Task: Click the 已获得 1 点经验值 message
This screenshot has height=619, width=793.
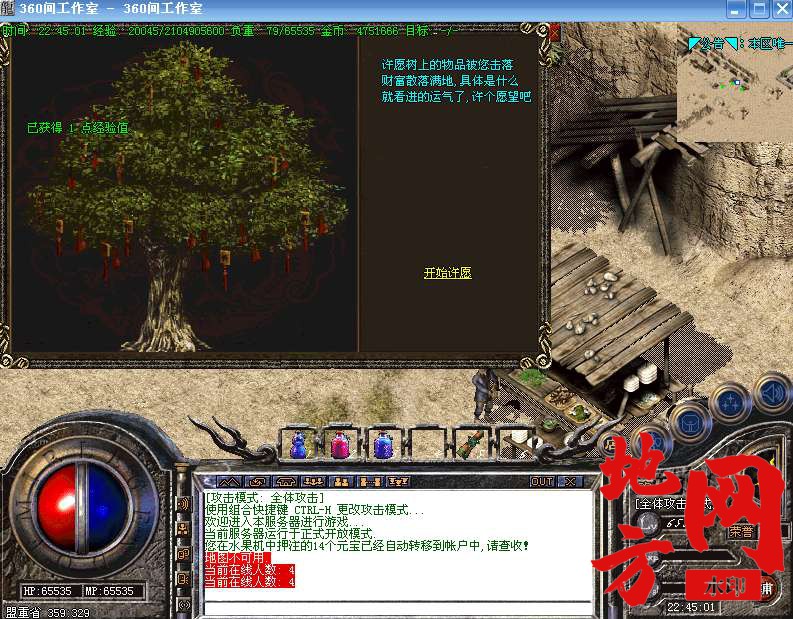Action: click(x=78, y=128)
